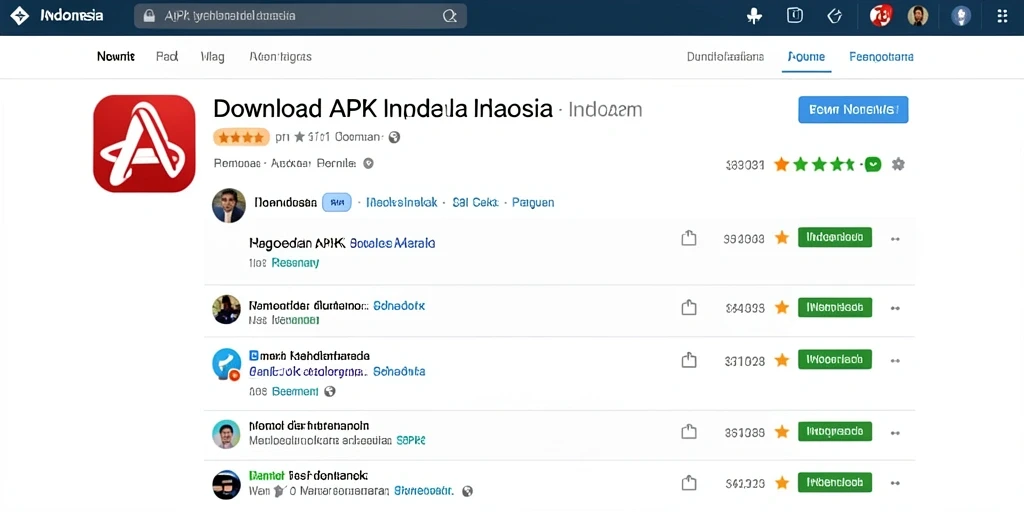Click the round icon after Pernile
Image resolution: width=1024 pixels, height=512 pixels.
pos(368,163)
